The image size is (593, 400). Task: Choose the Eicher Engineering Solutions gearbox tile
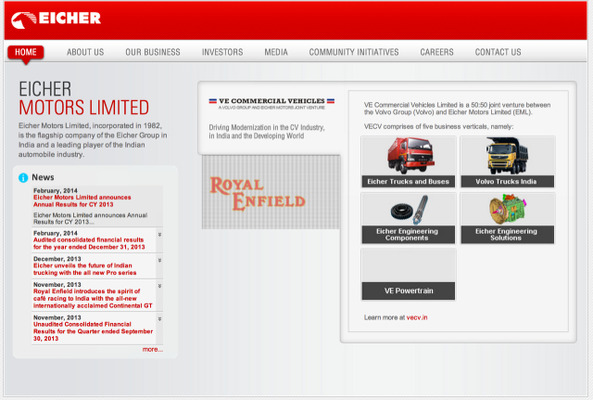[x=507, y=218]
